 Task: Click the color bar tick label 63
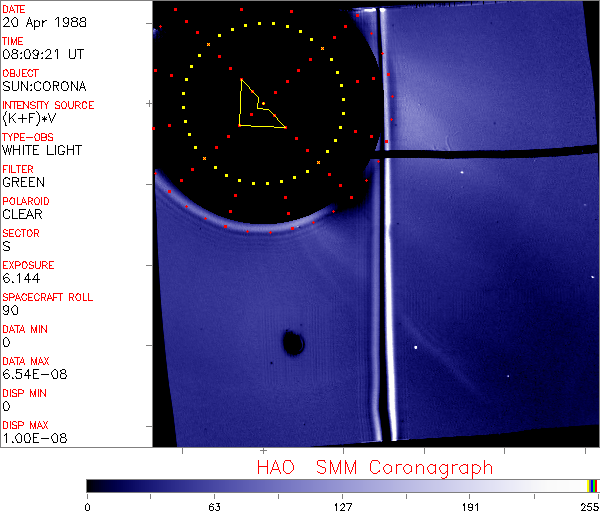[x=214, y=506]
